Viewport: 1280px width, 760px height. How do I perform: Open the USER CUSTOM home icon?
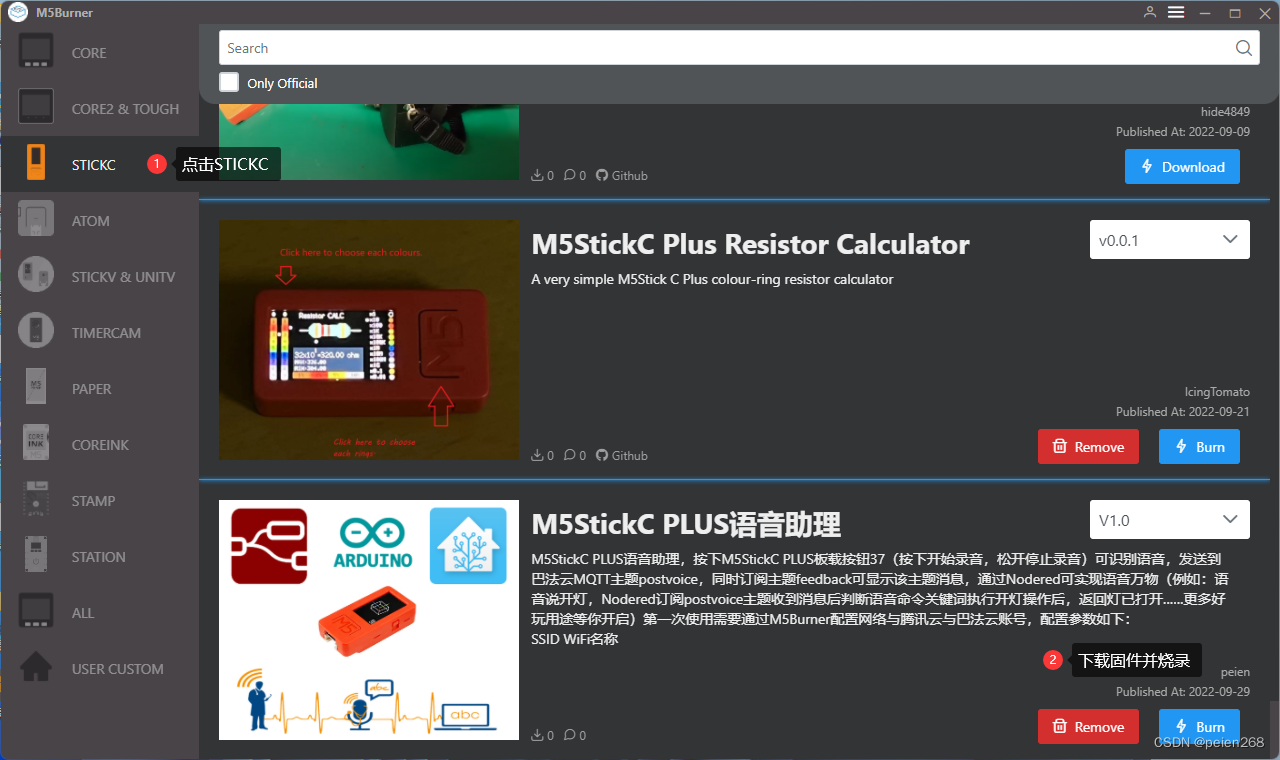pyautogui.click(x=36, y=668)
